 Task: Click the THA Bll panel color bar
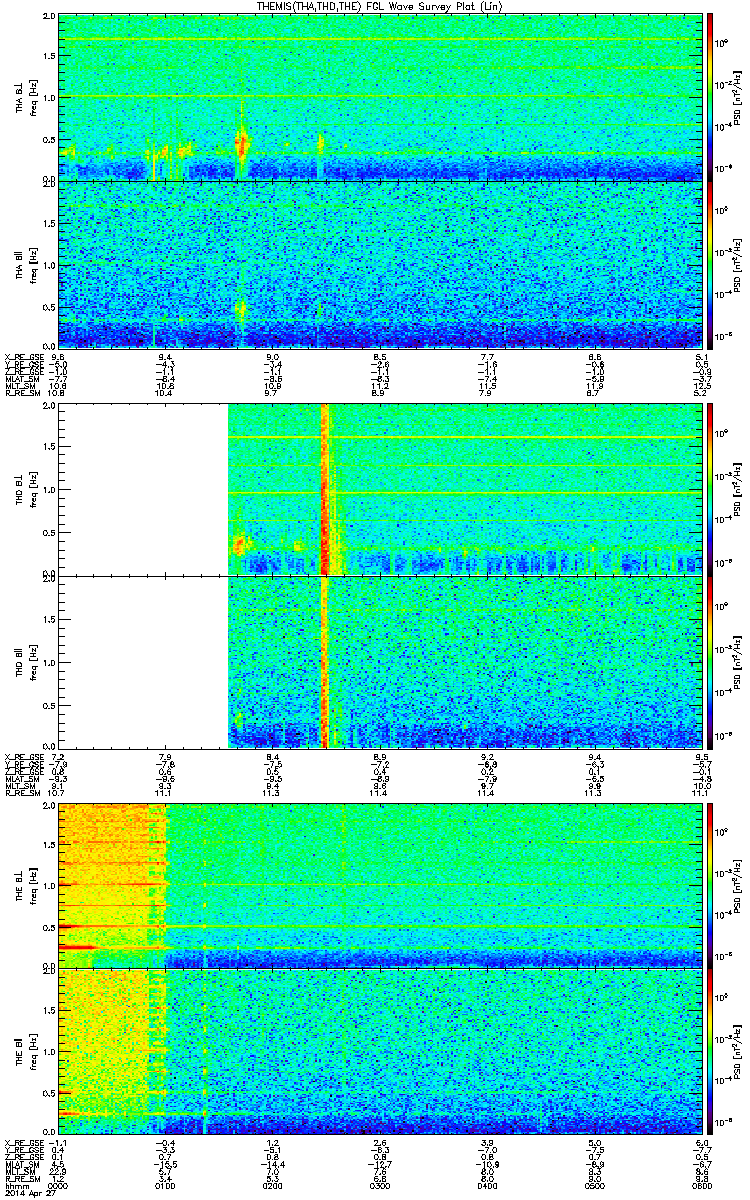711,264
